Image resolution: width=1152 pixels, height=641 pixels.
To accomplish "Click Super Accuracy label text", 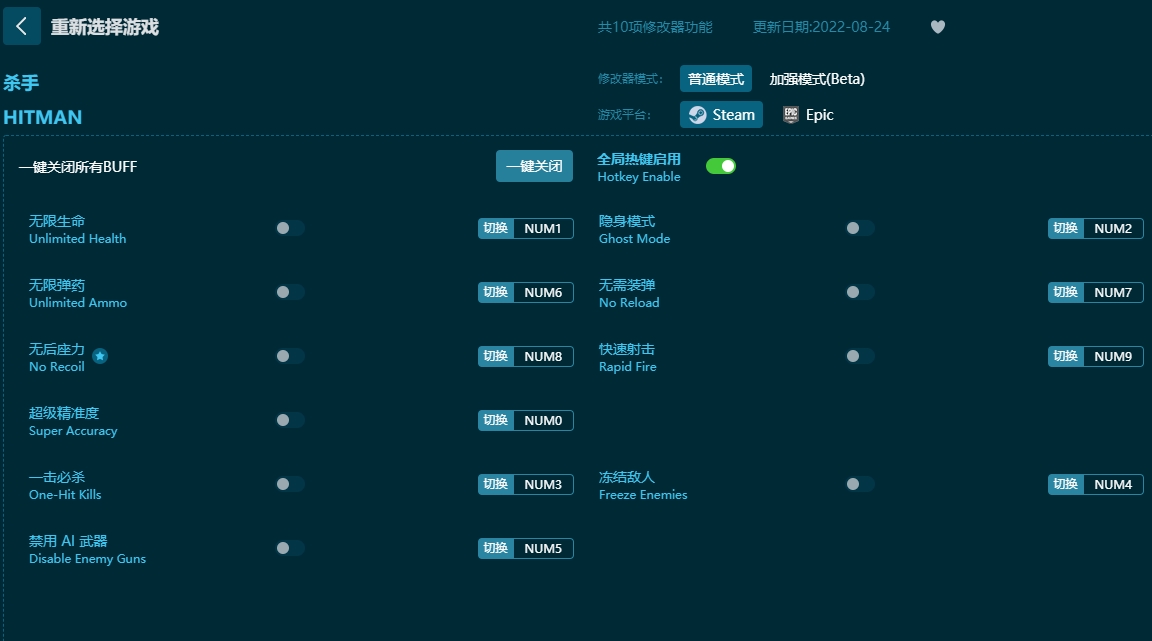I will (x=73, y=431).
